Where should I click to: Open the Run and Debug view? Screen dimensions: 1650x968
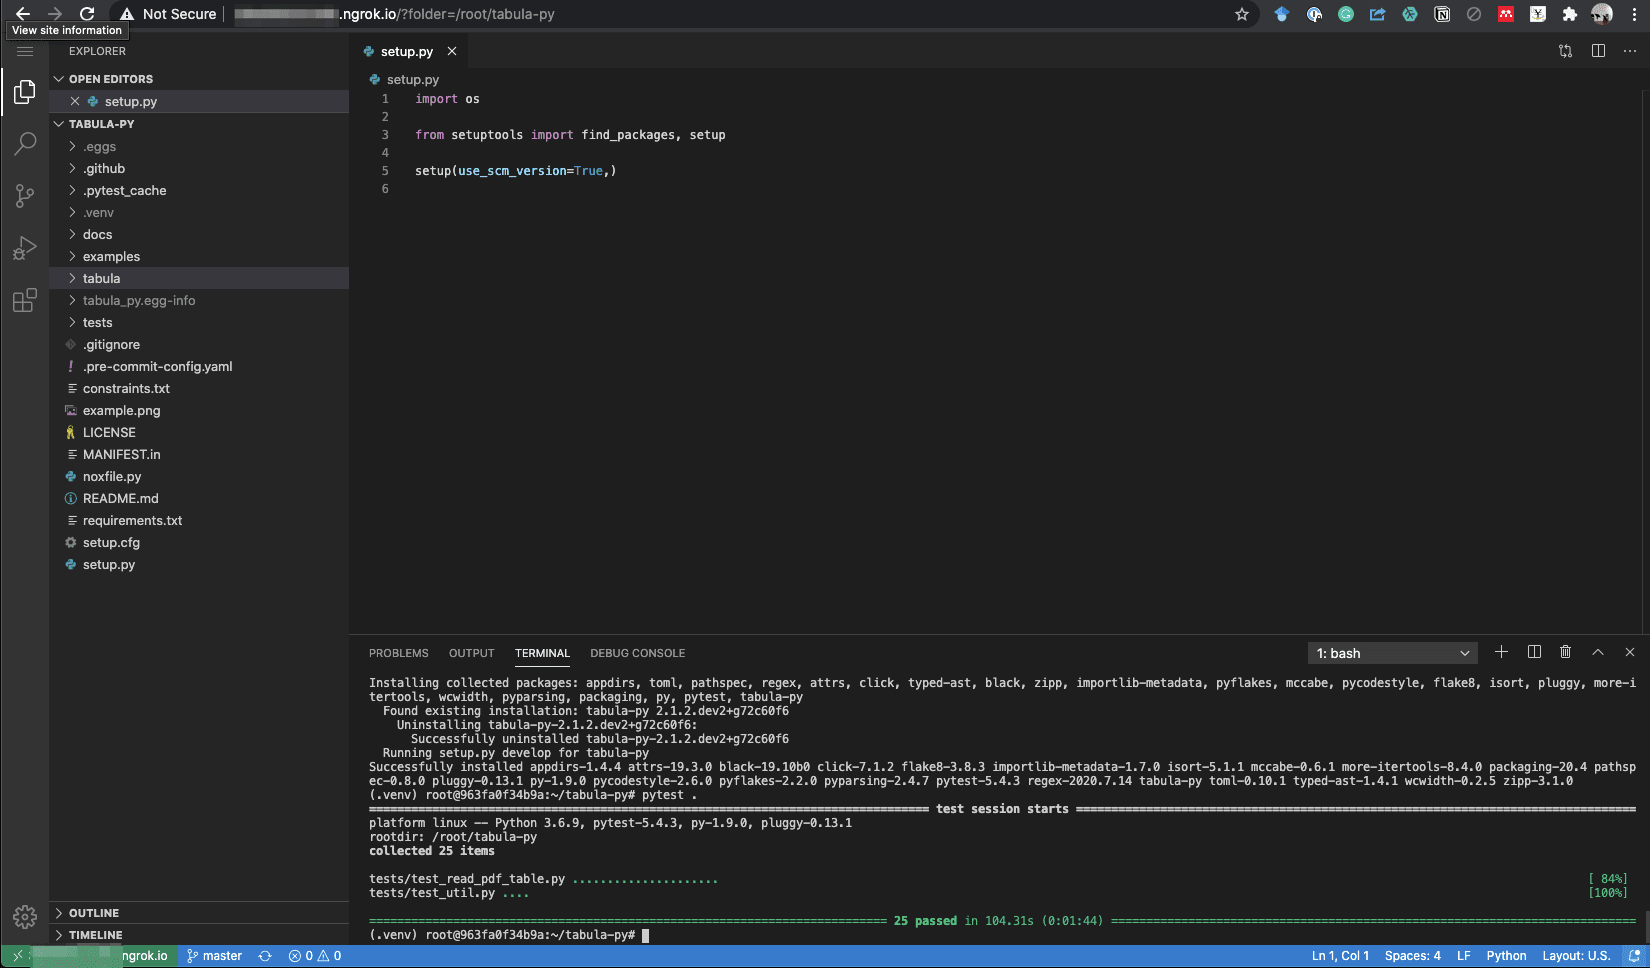25,248
